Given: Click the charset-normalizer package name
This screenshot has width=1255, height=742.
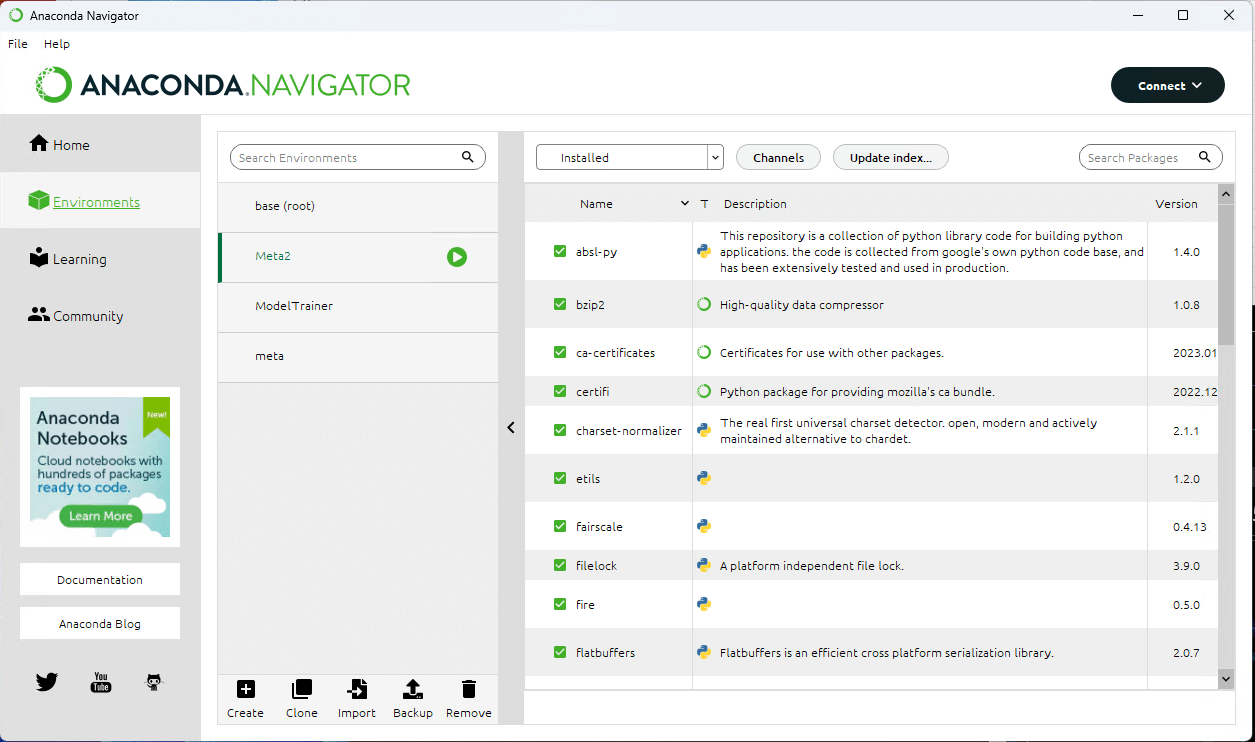Looking at the screenshot, I should [629, 431].
